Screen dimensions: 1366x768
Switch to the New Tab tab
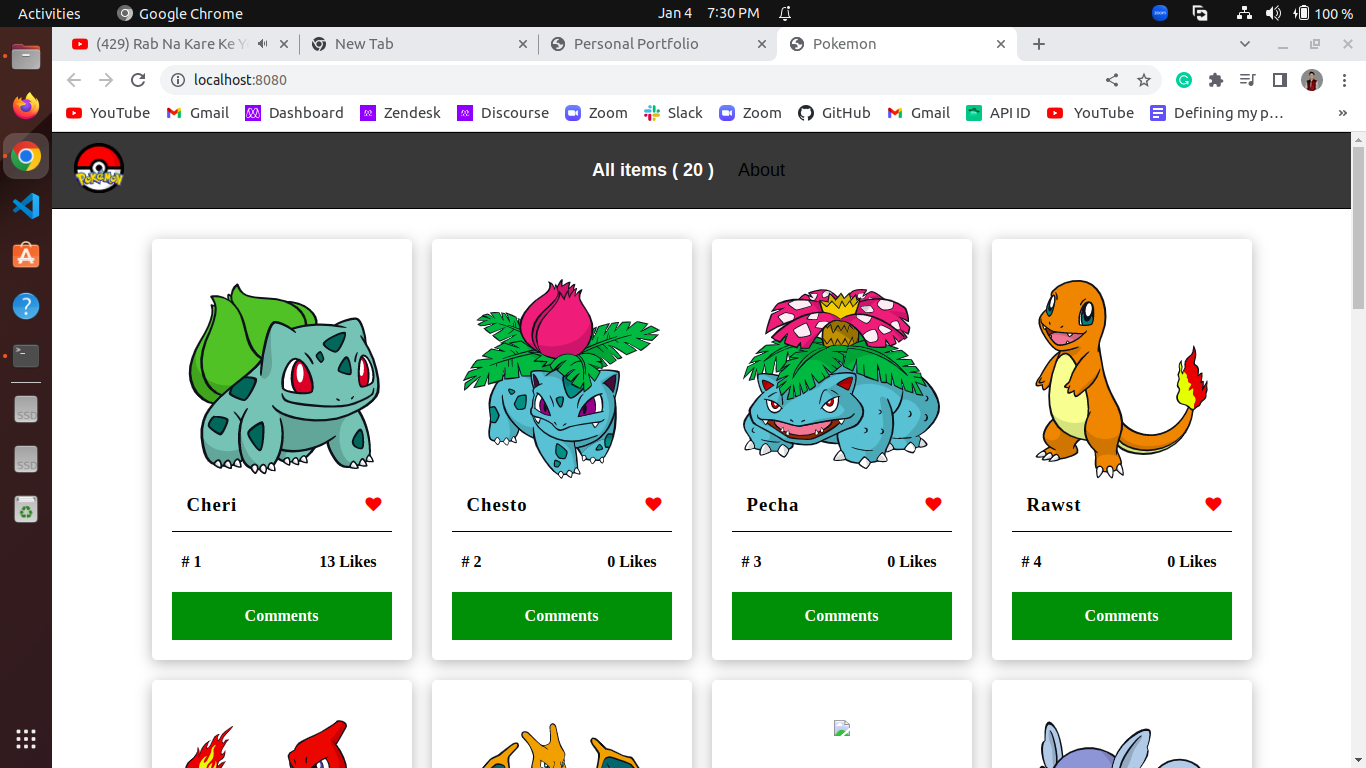tap(420, 44)
